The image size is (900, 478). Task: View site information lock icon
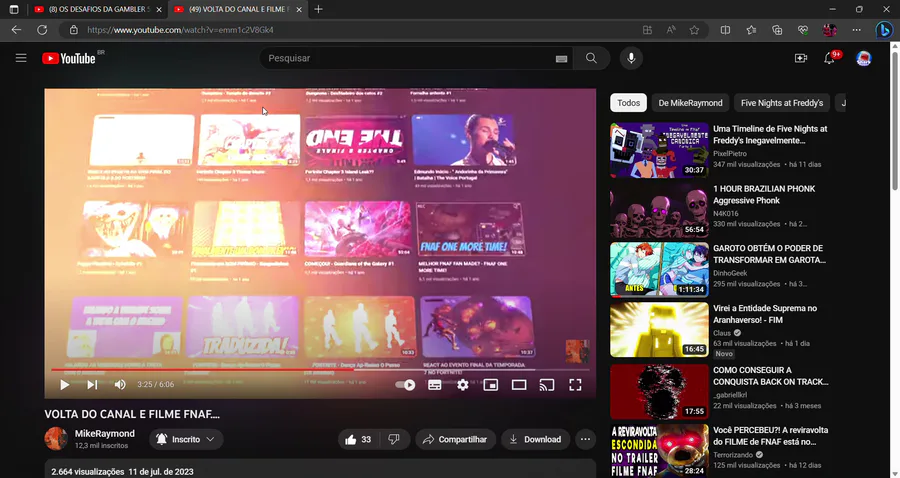click(x=73, y=30)
